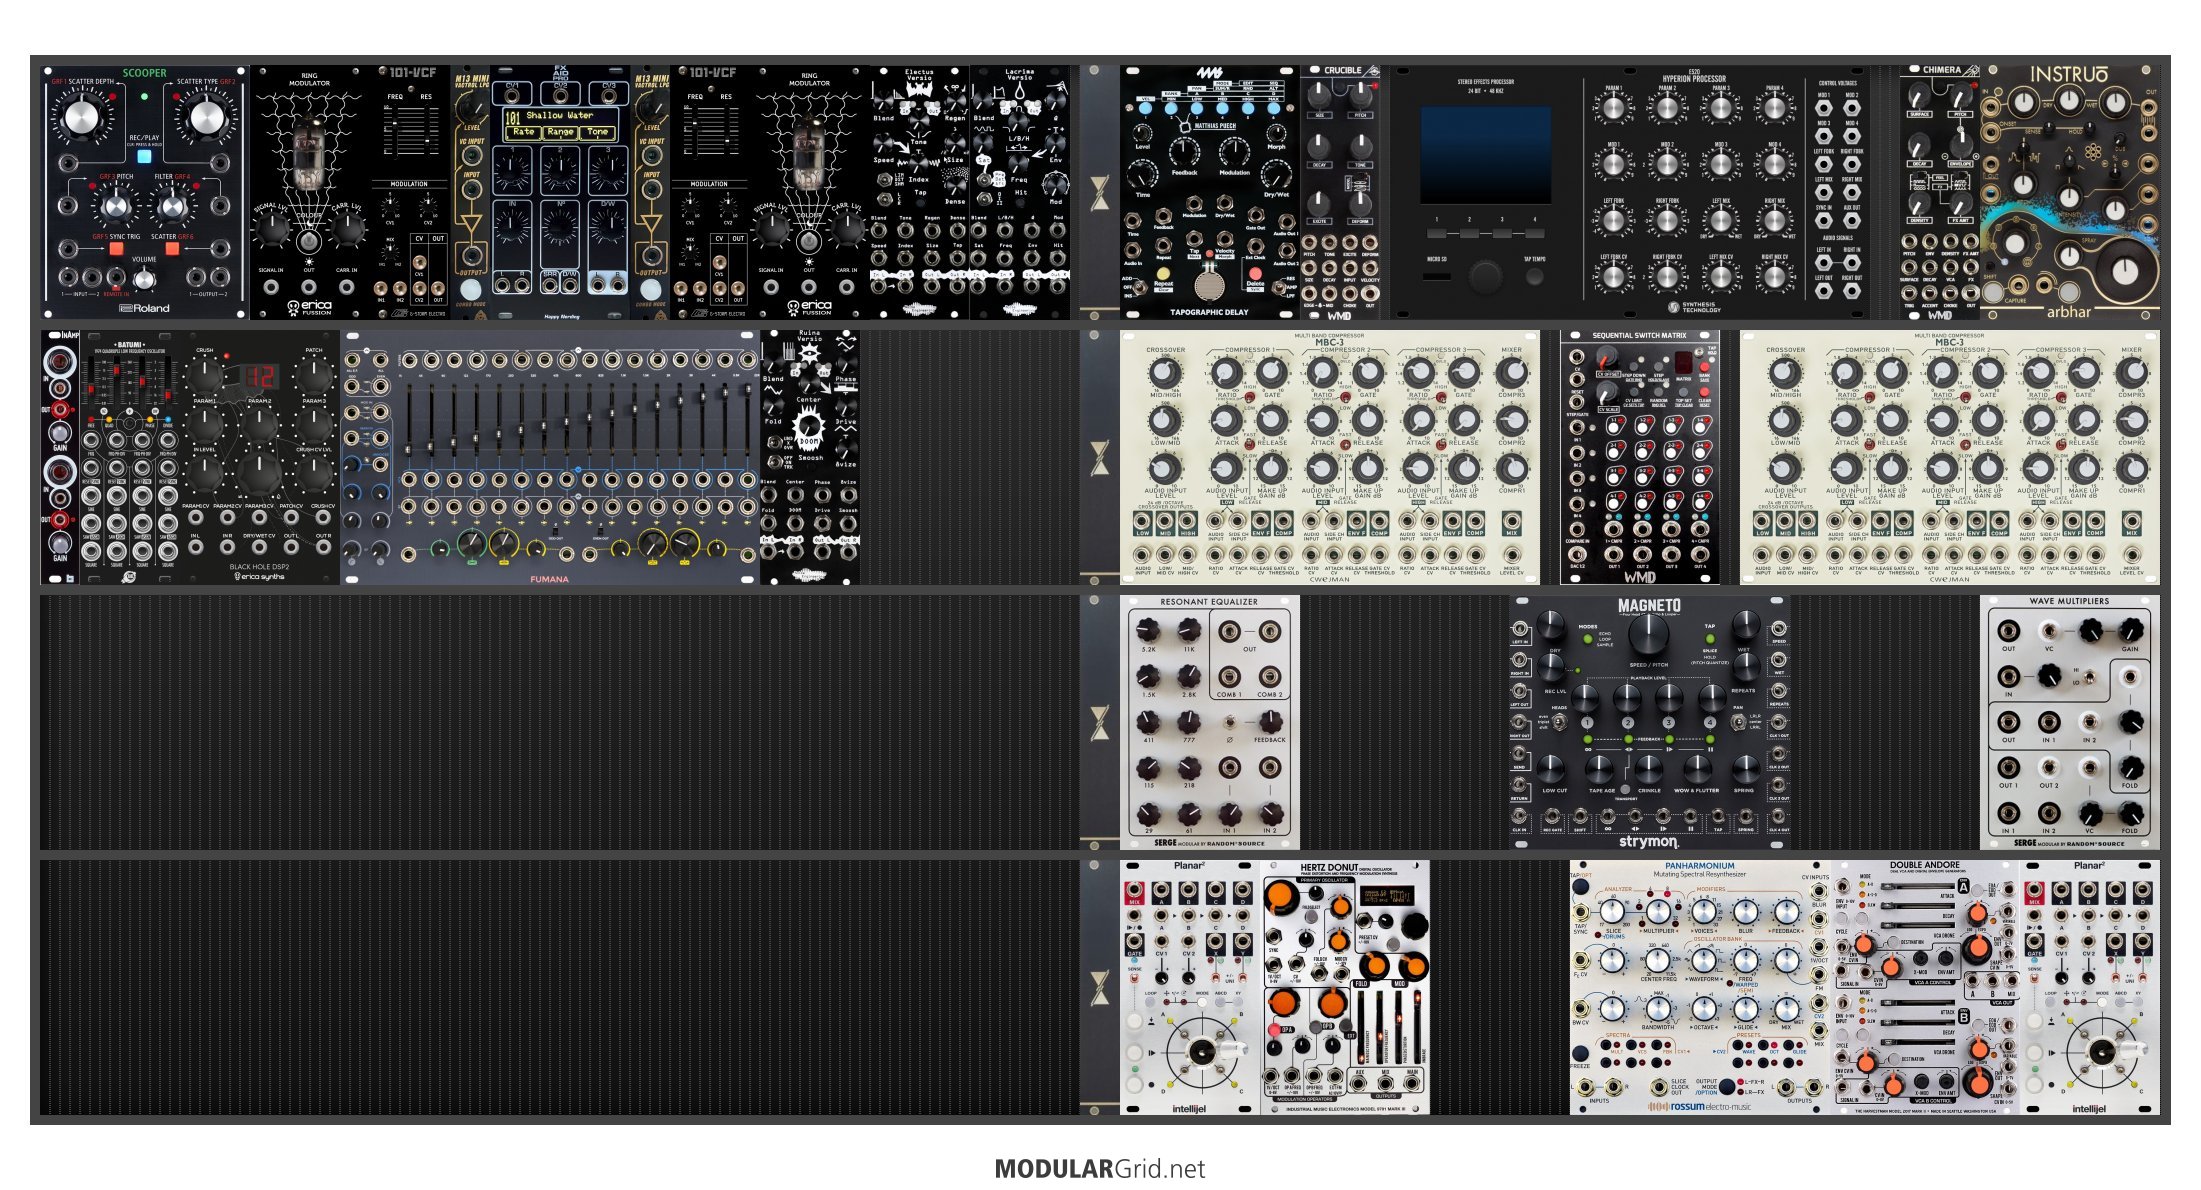Tap the round sensor on Tapographic Delay
This screenshot has width=2201, height=1190.
pos(1209,287)
